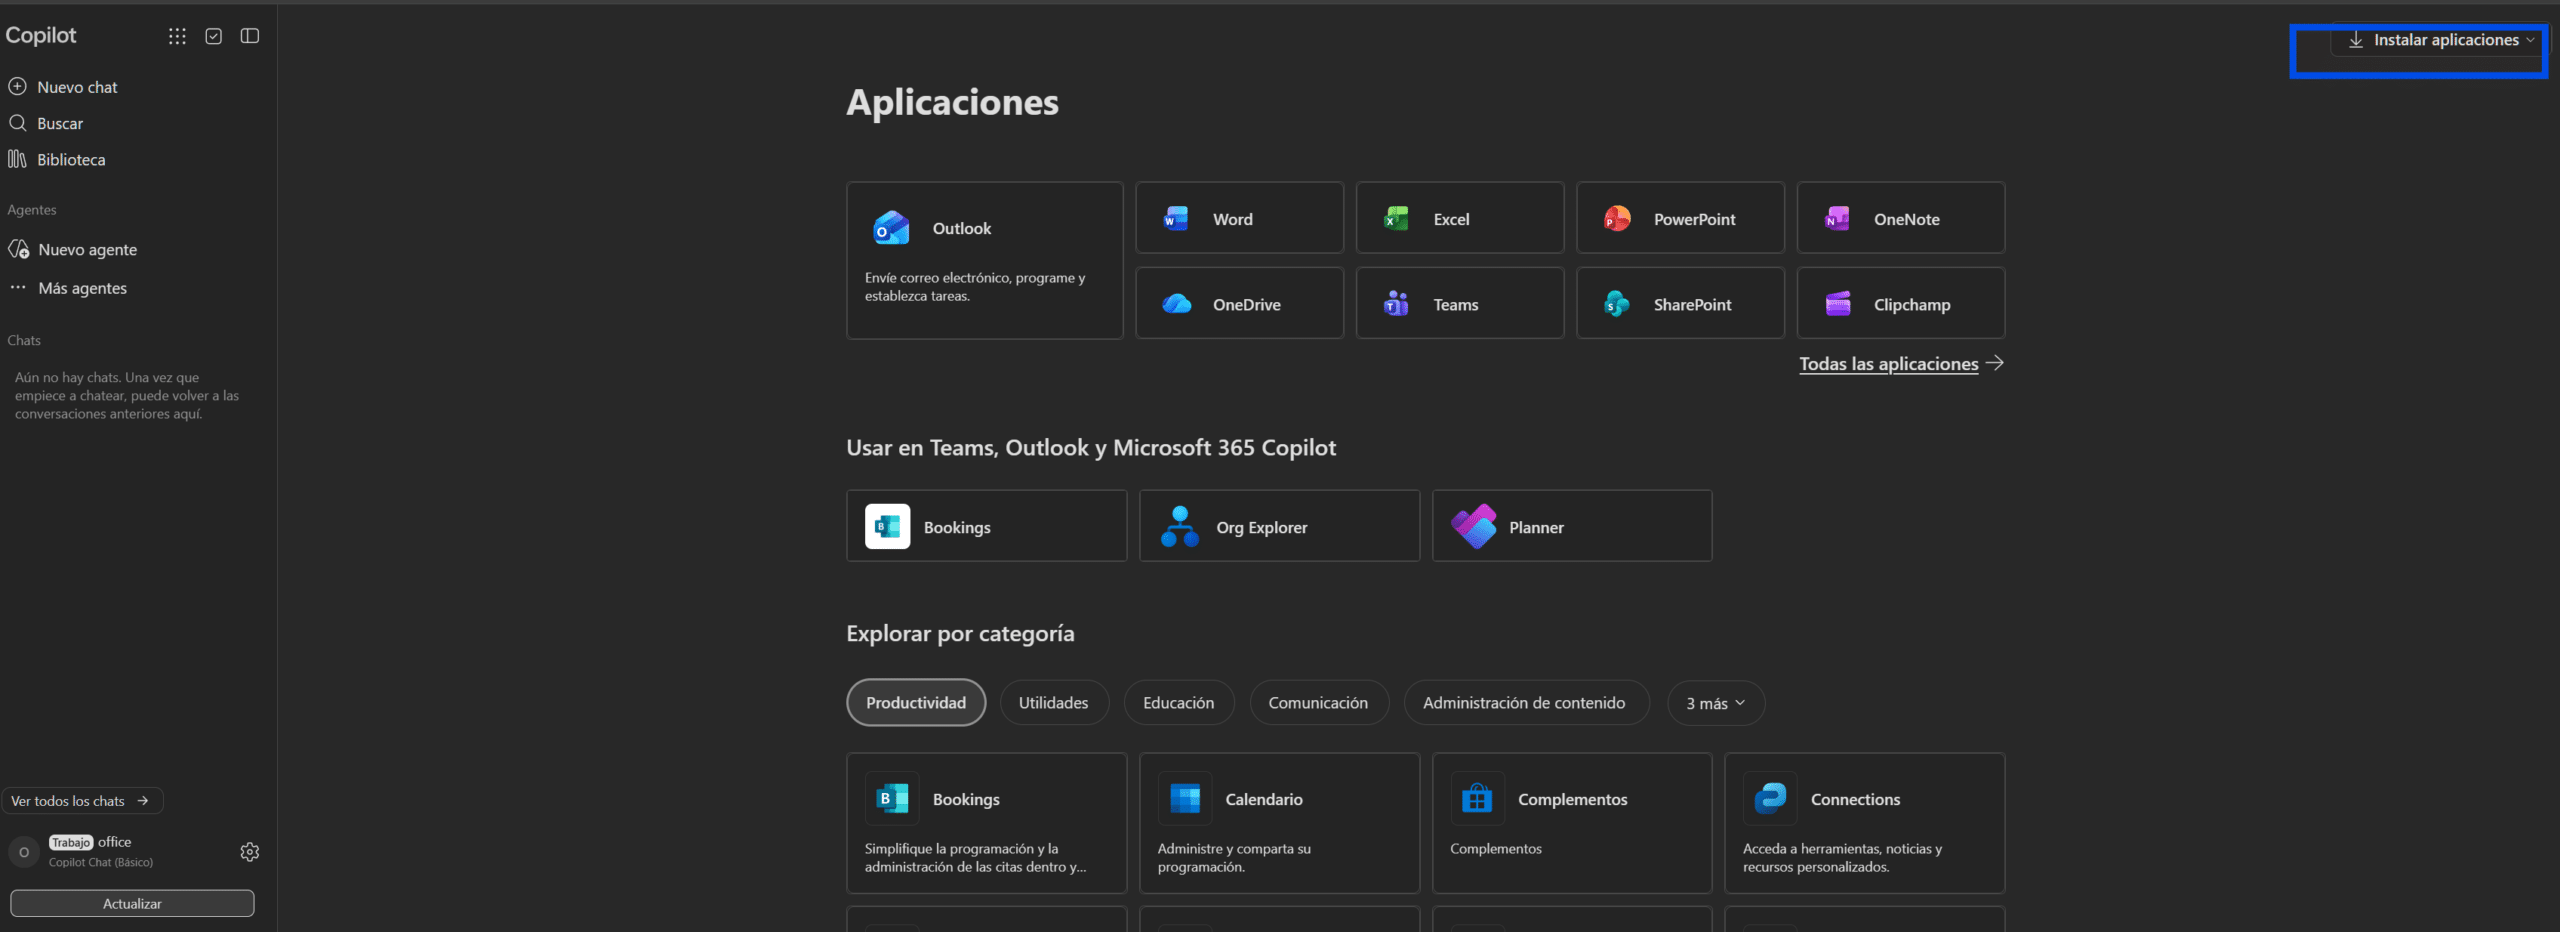Click the Calendario card icon

pos(1185,799)
